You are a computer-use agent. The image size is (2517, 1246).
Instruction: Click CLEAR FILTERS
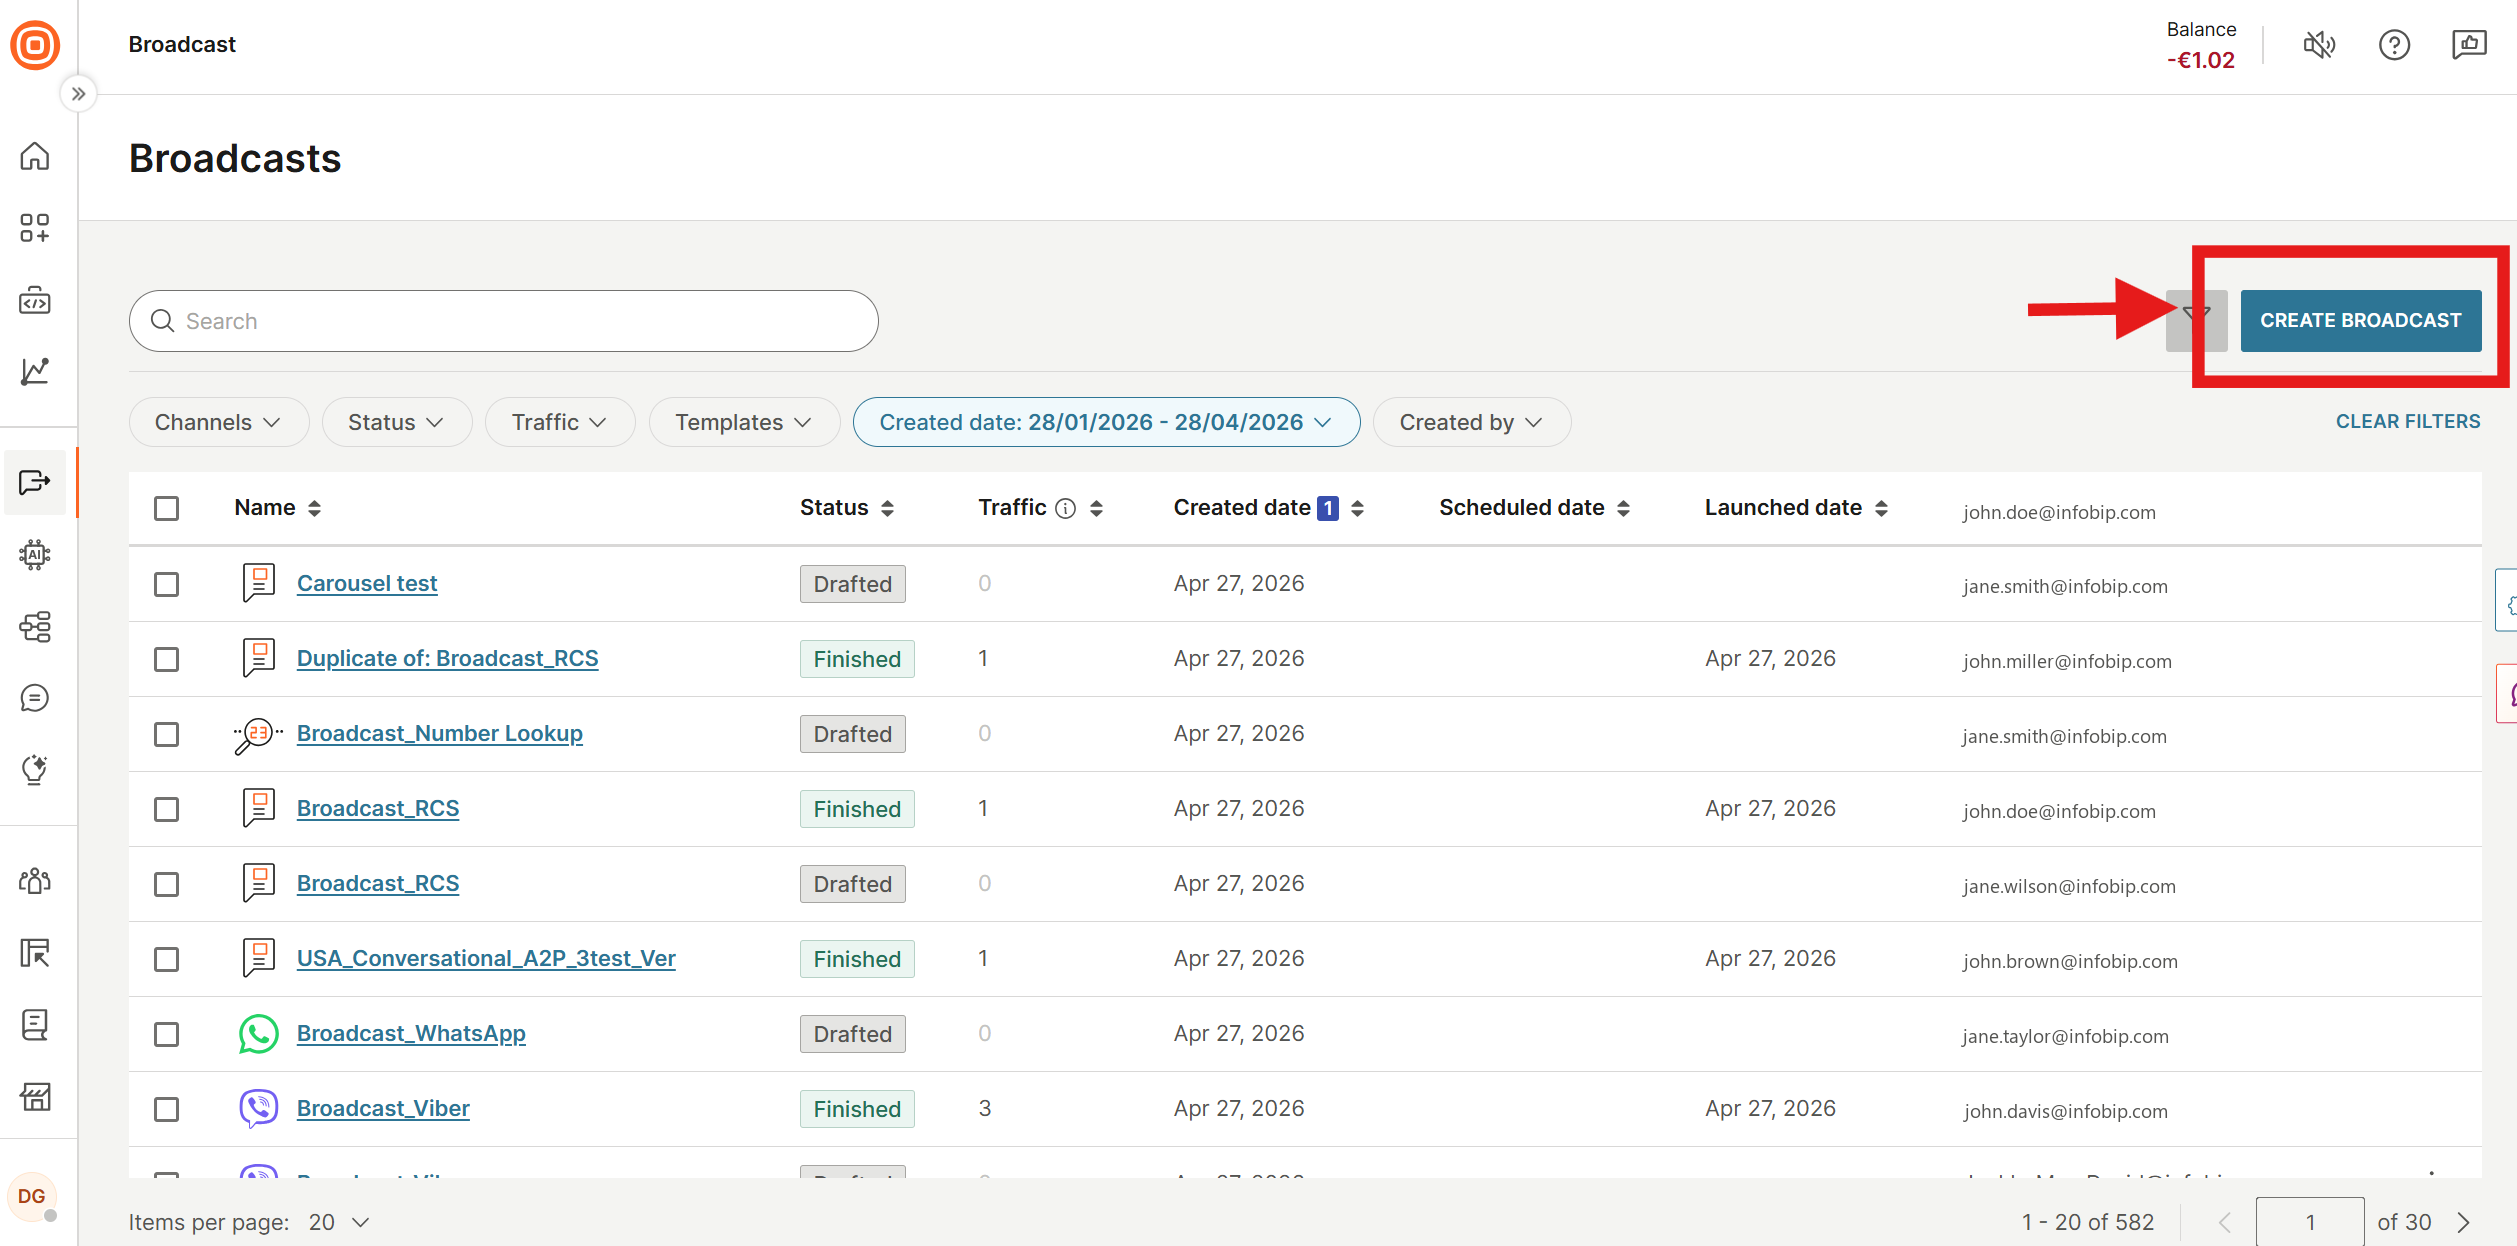[x=2407, y=421]
